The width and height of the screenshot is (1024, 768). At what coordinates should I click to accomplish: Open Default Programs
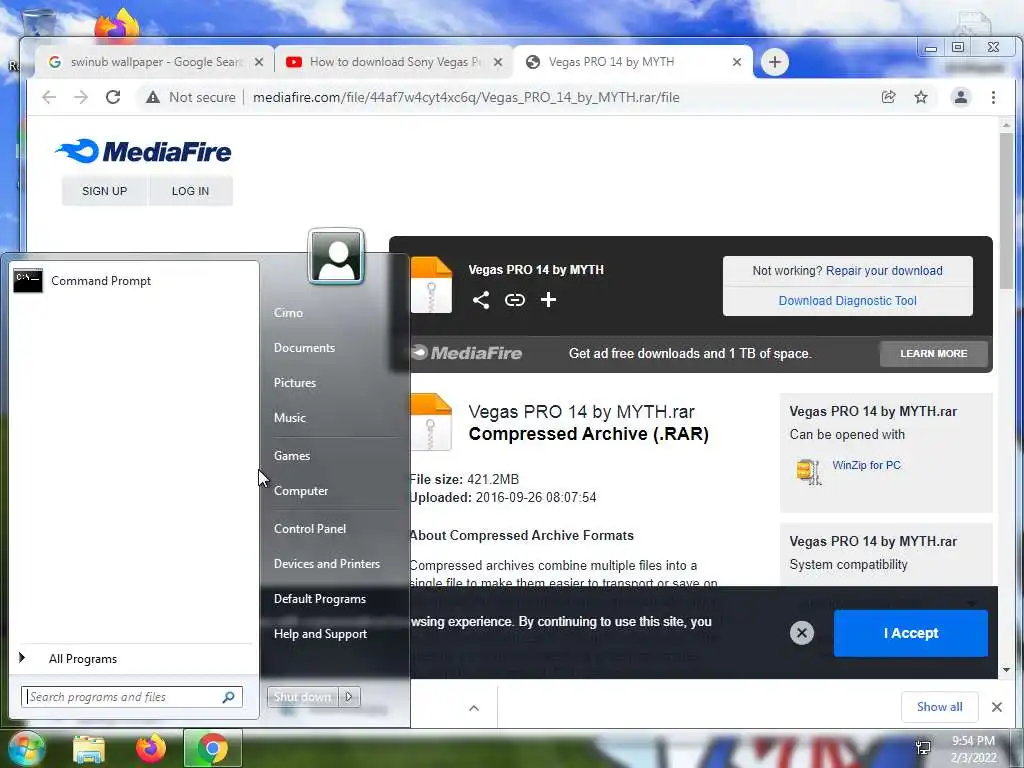coord(319,599)
